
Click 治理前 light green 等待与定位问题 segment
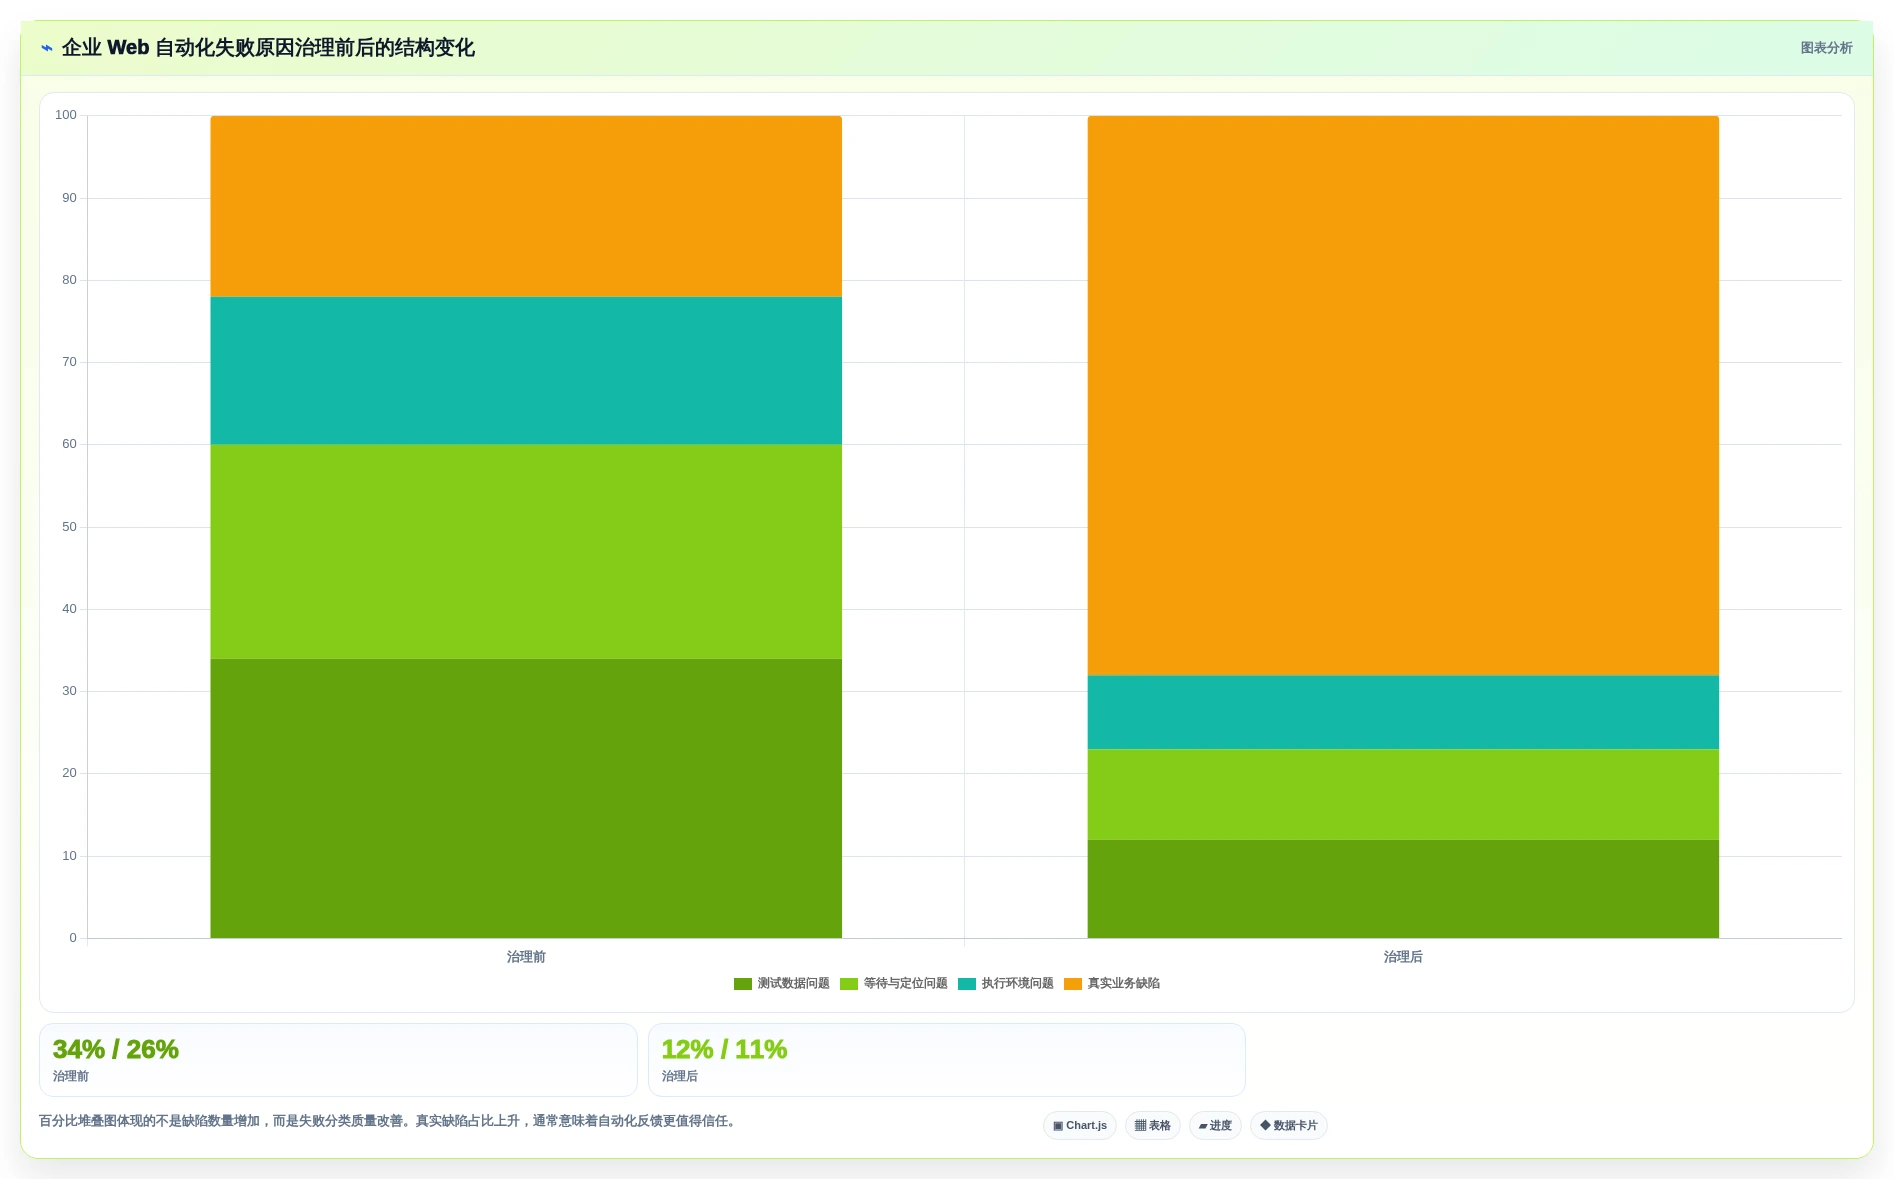point(526,552)
